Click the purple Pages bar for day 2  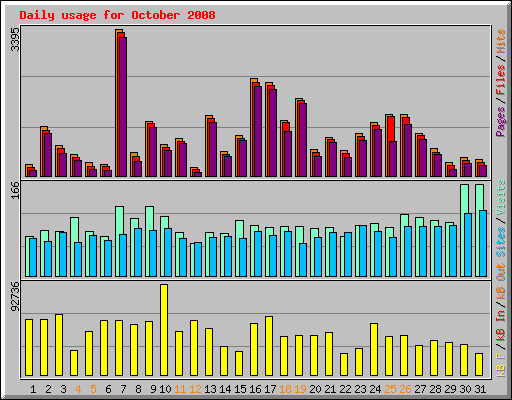[48, 155]
